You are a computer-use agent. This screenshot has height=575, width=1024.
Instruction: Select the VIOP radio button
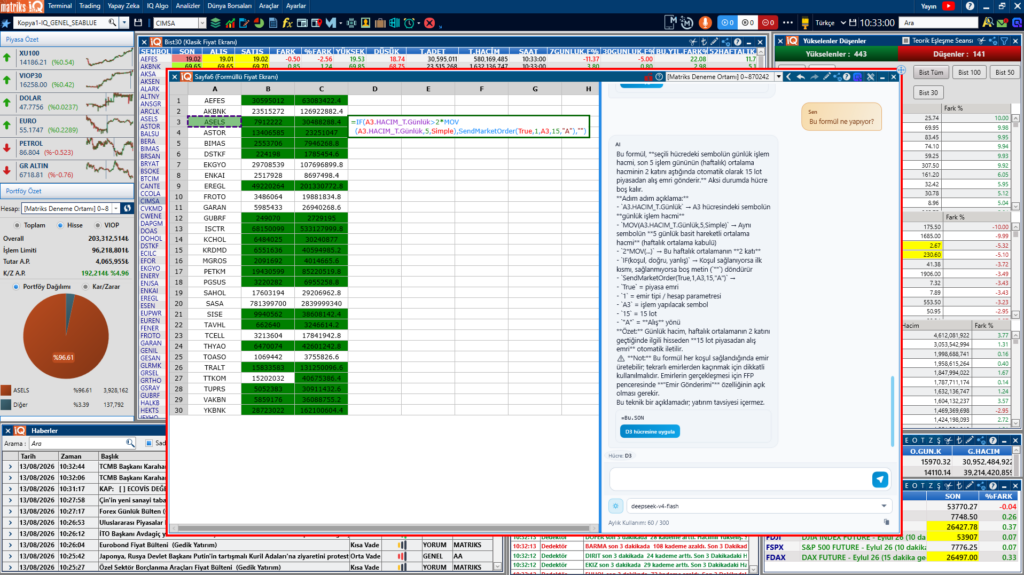click(97, 225)
